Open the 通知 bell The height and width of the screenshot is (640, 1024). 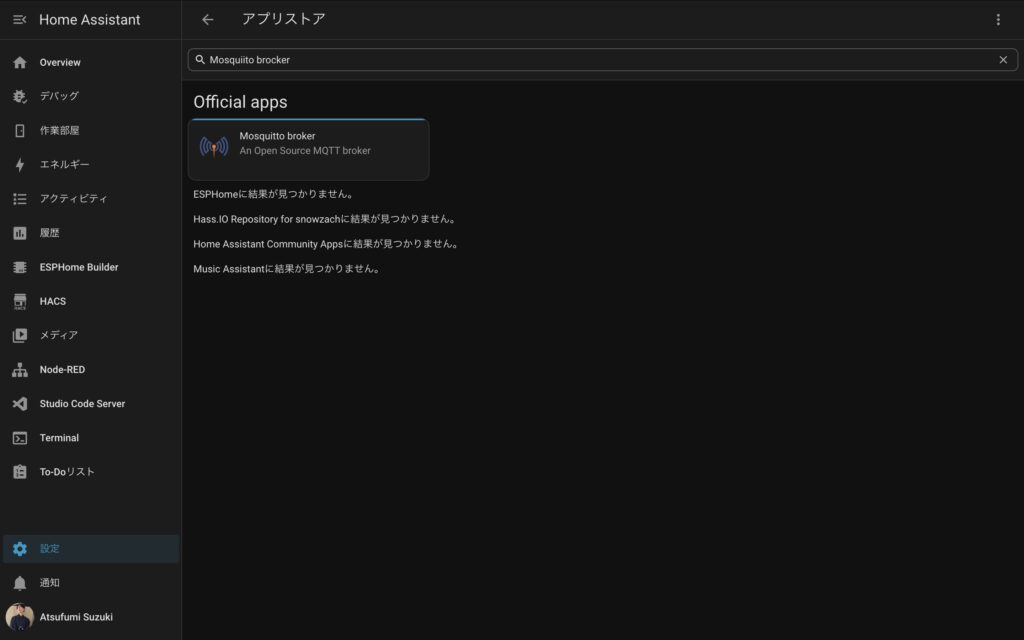pos(19,583)
